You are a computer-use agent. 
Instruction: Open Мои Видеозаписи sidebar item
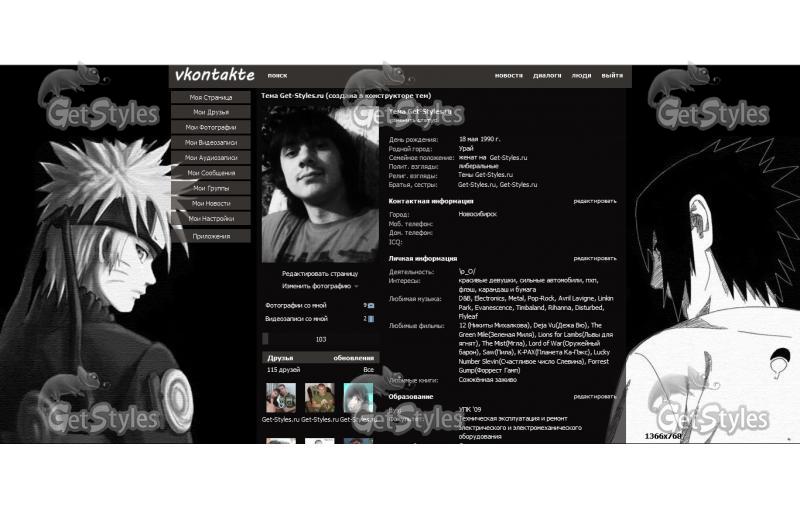coord(211,143)
